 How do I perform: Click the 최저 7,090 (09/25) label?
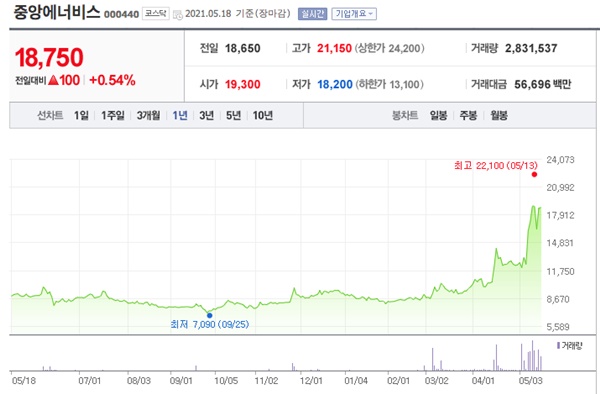tap(210, 324)
